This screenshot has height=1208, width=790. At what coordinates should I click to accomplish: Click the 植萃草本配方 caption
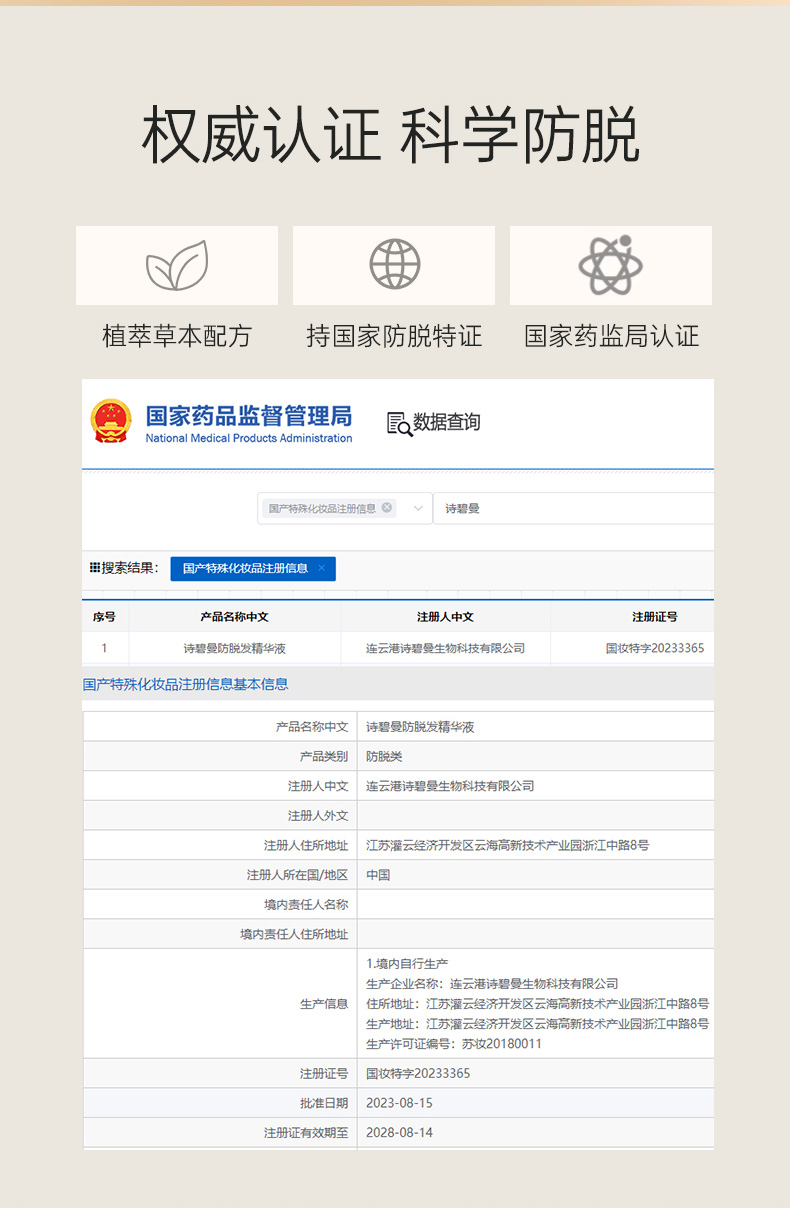(177, 336)
